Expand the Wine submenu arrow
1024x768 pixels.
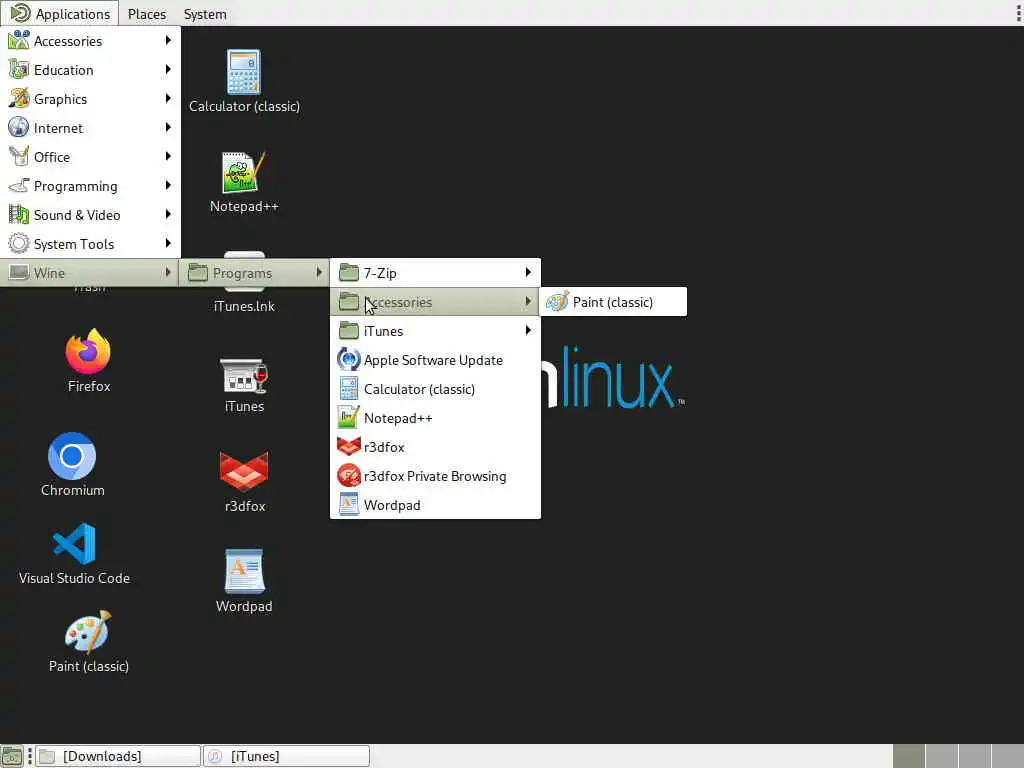[168, 272]
